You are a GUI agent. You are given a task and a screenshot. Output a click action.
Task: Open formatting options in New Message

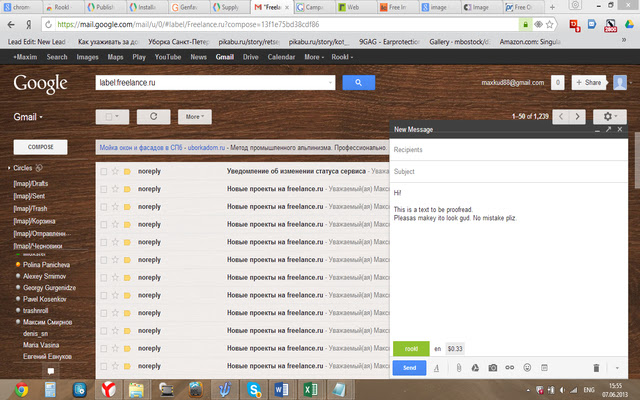point(436,368)
